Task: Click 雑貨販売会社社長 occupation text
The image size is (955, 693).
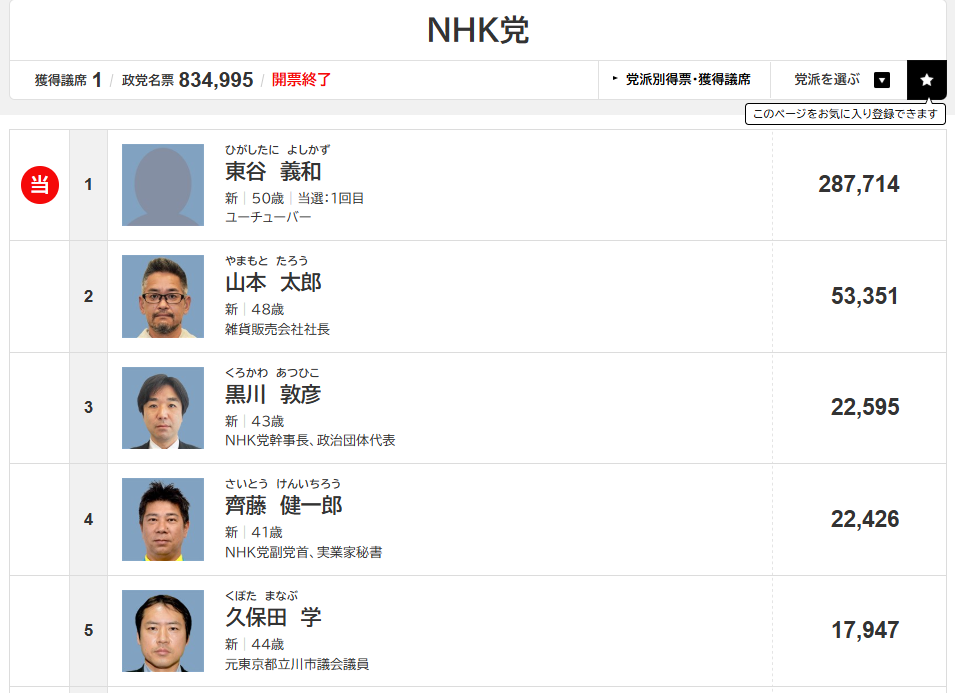Action: [x=277, y=329]
